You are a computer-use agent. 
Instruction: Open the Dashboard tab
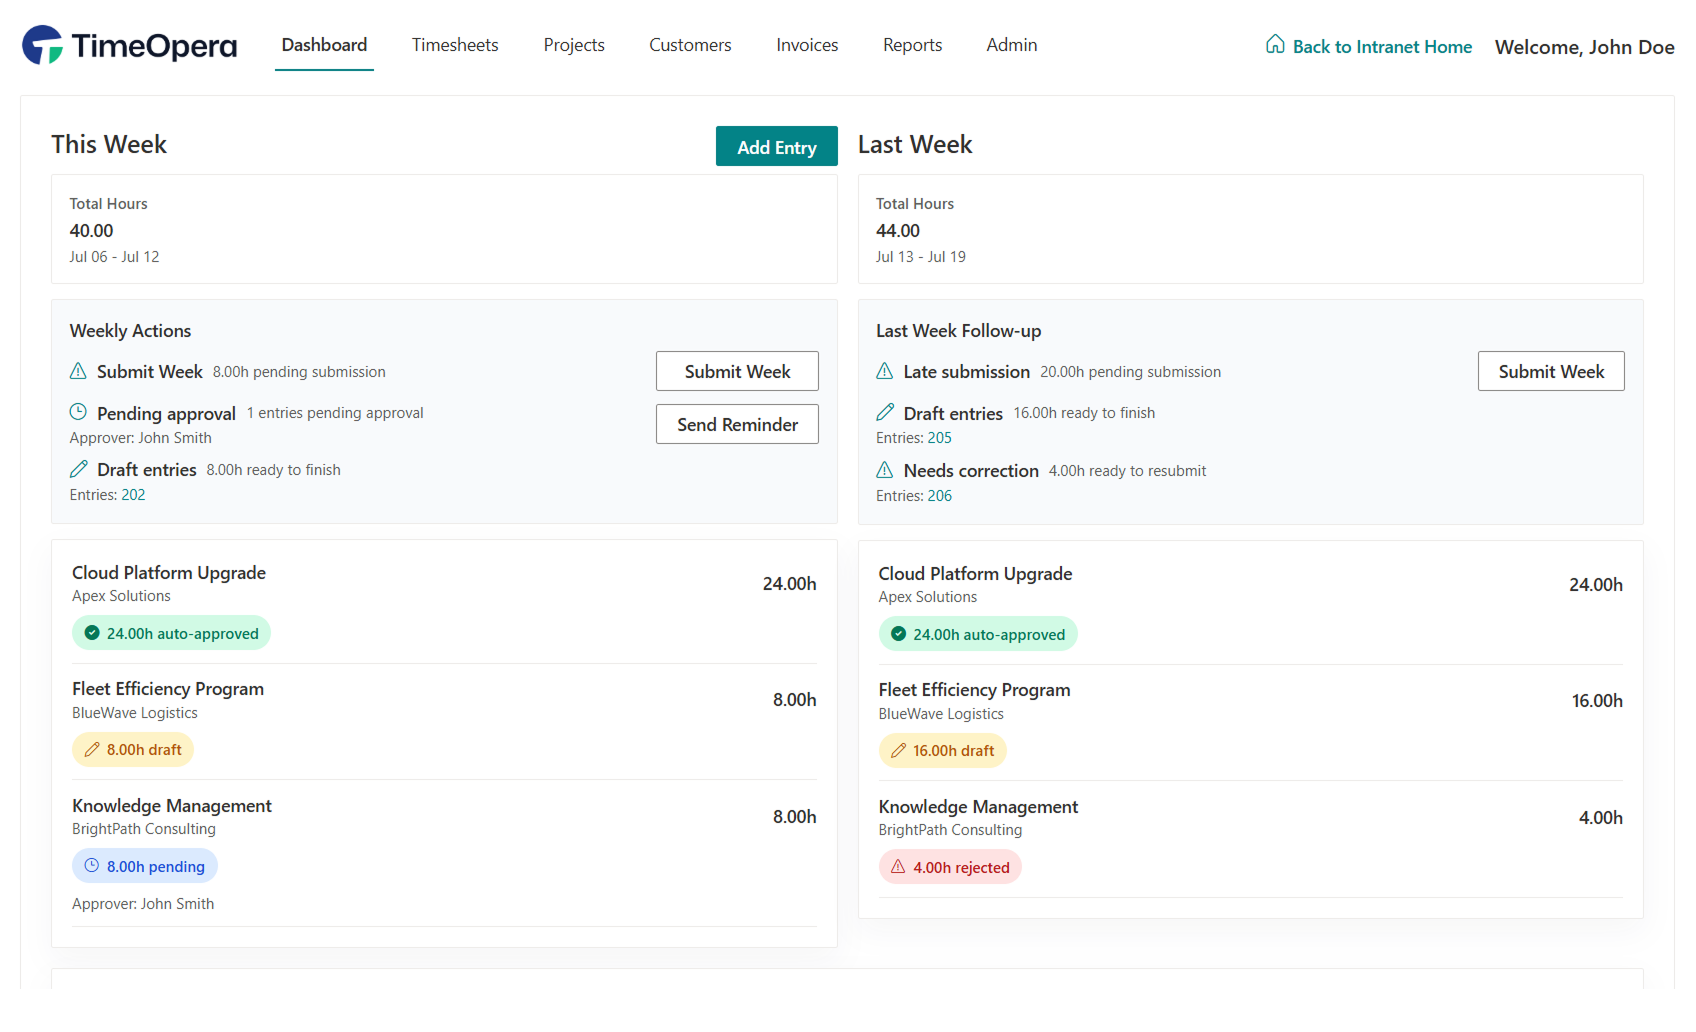(324, 45)
